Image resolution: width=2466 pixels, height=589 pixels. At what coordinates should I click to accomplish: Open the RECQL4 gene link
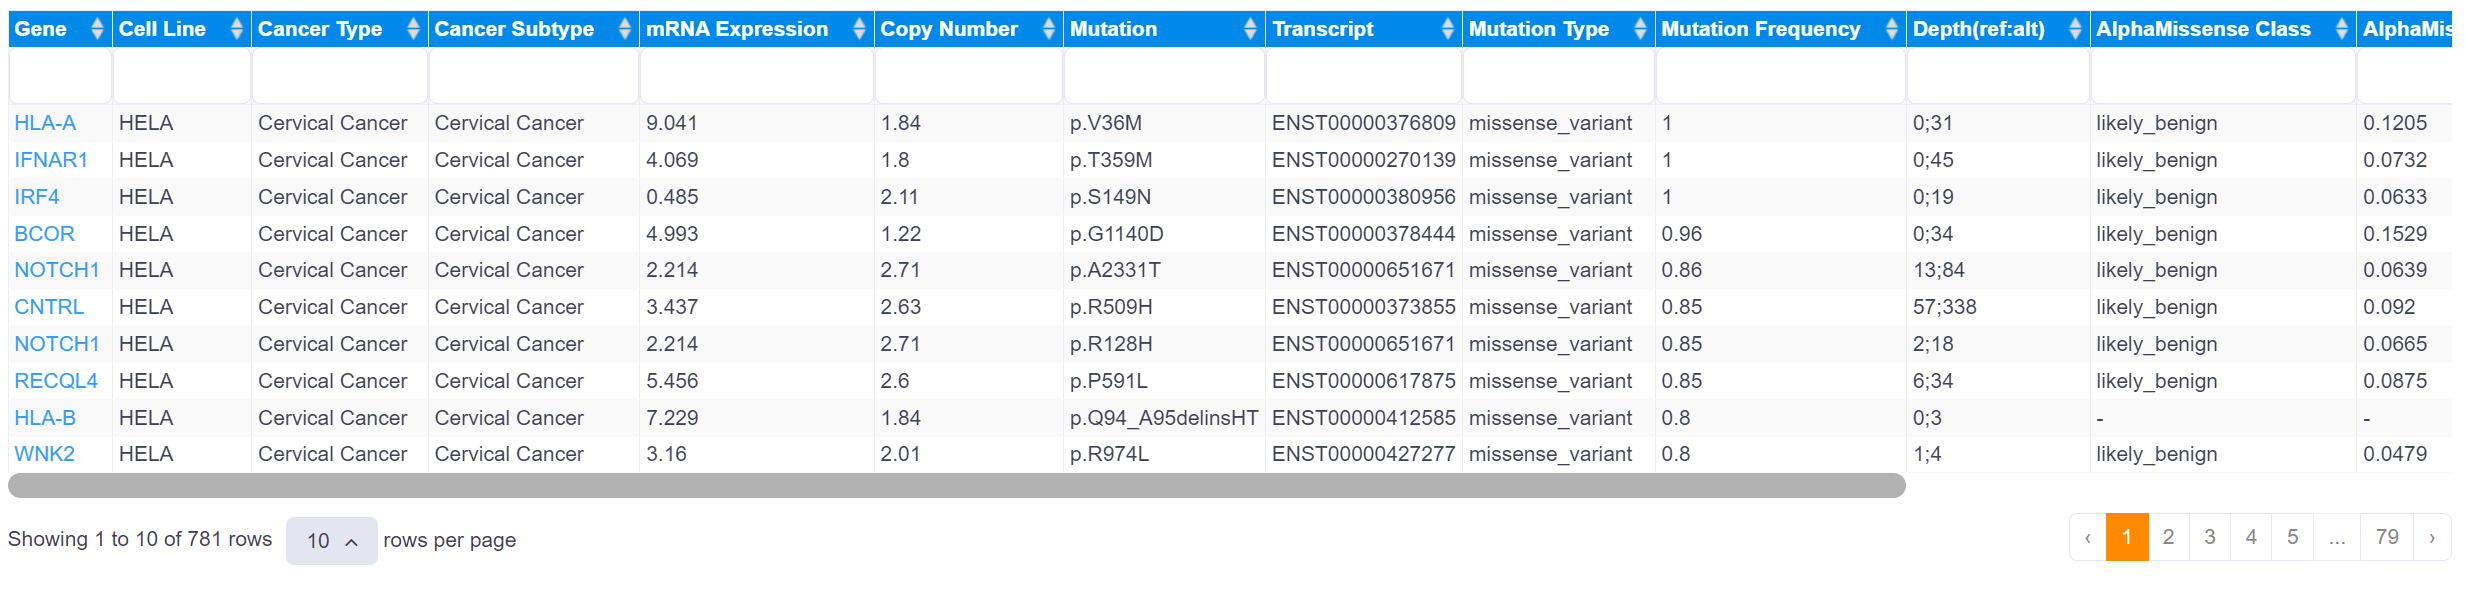[x=56, y=381]
